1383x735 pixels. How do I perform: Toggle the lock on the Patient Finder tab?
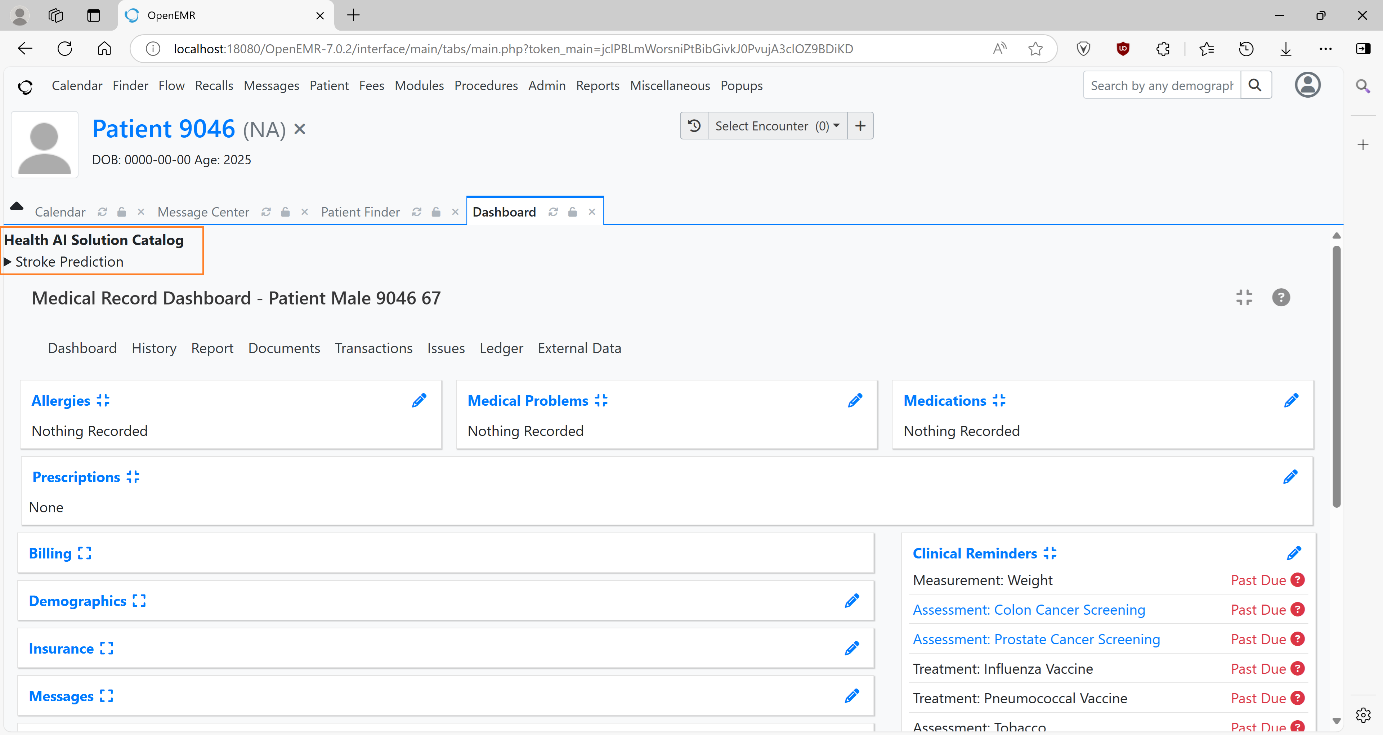tap(435, 211)
